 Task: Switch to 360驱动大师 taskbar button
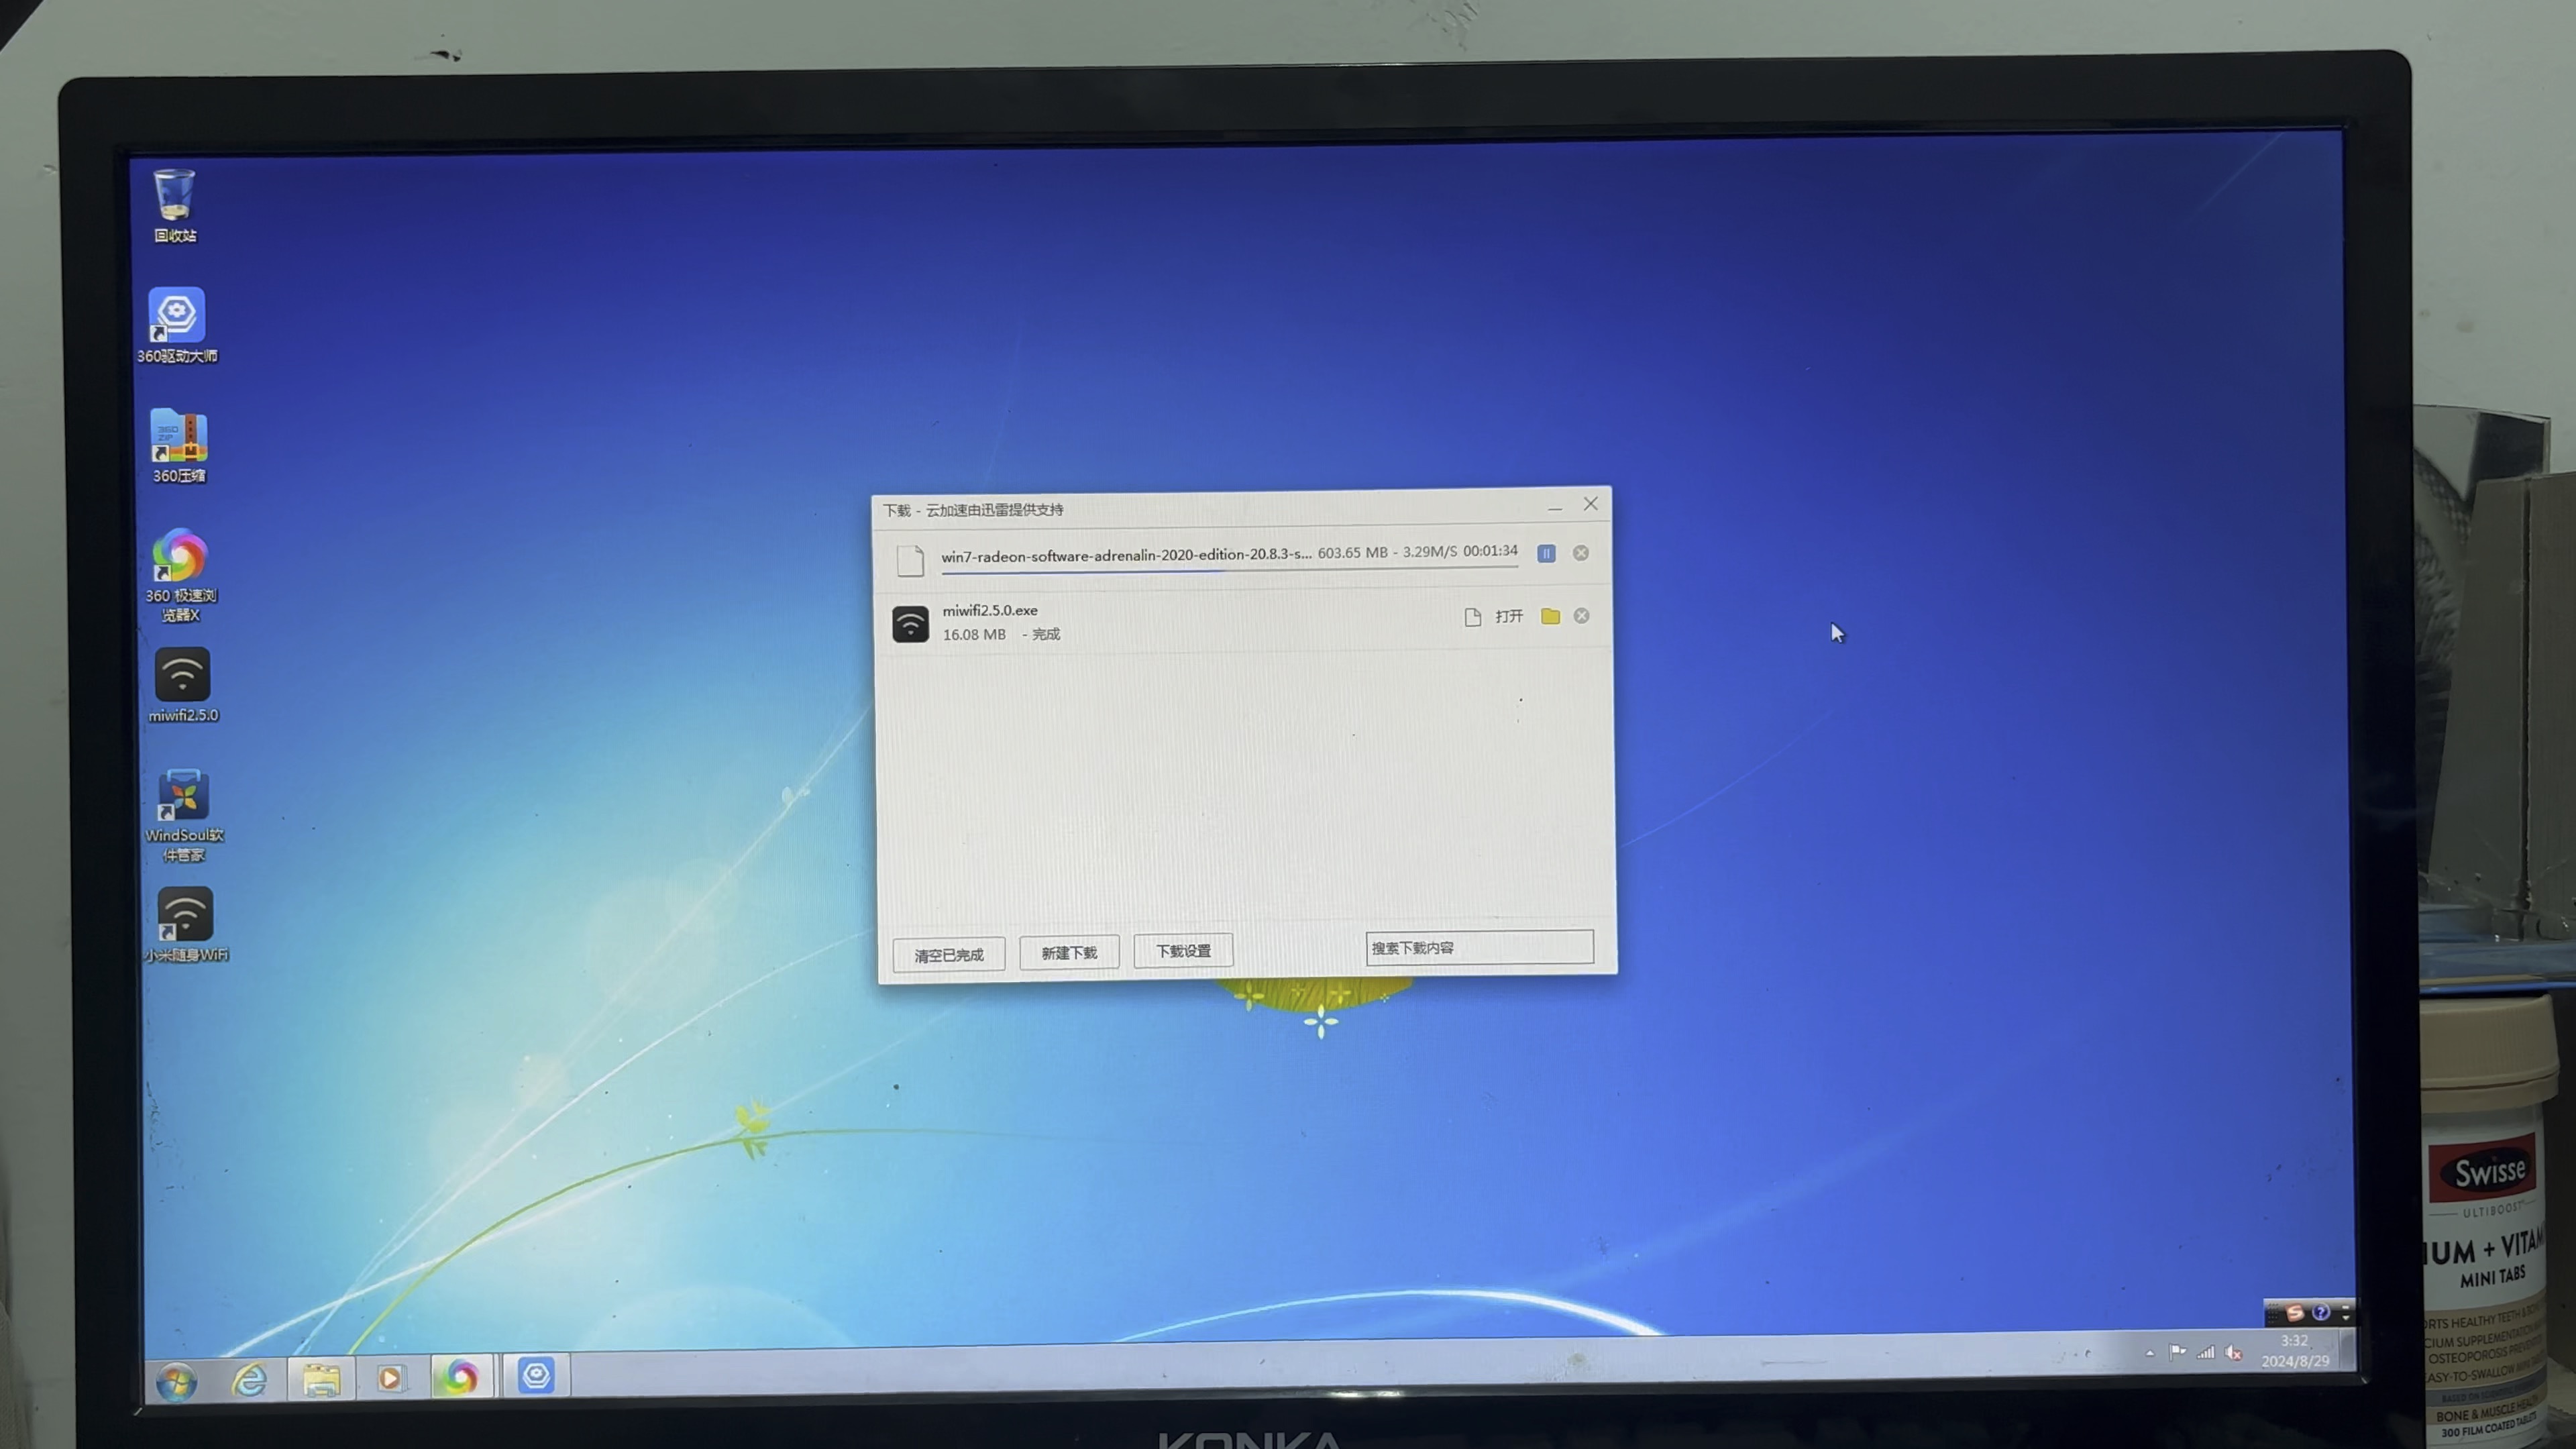[536, 1376]
